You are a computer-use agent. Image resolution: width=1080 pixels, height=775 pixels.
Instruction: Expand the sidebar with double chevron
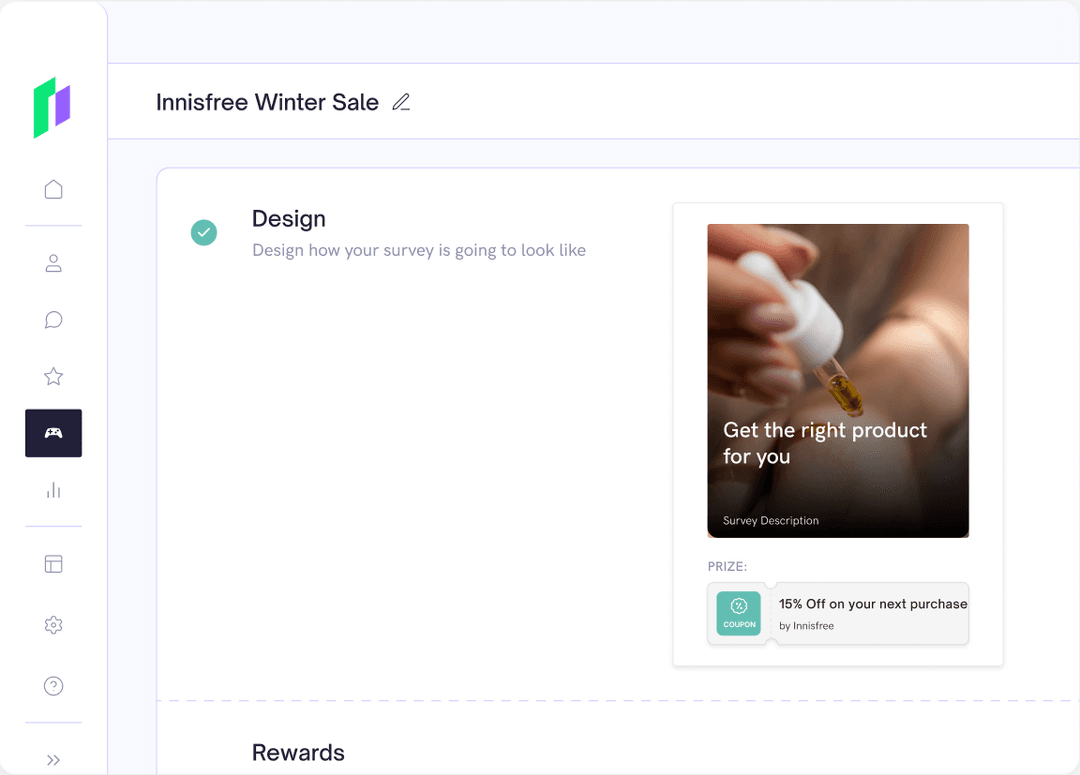point(54,760)
